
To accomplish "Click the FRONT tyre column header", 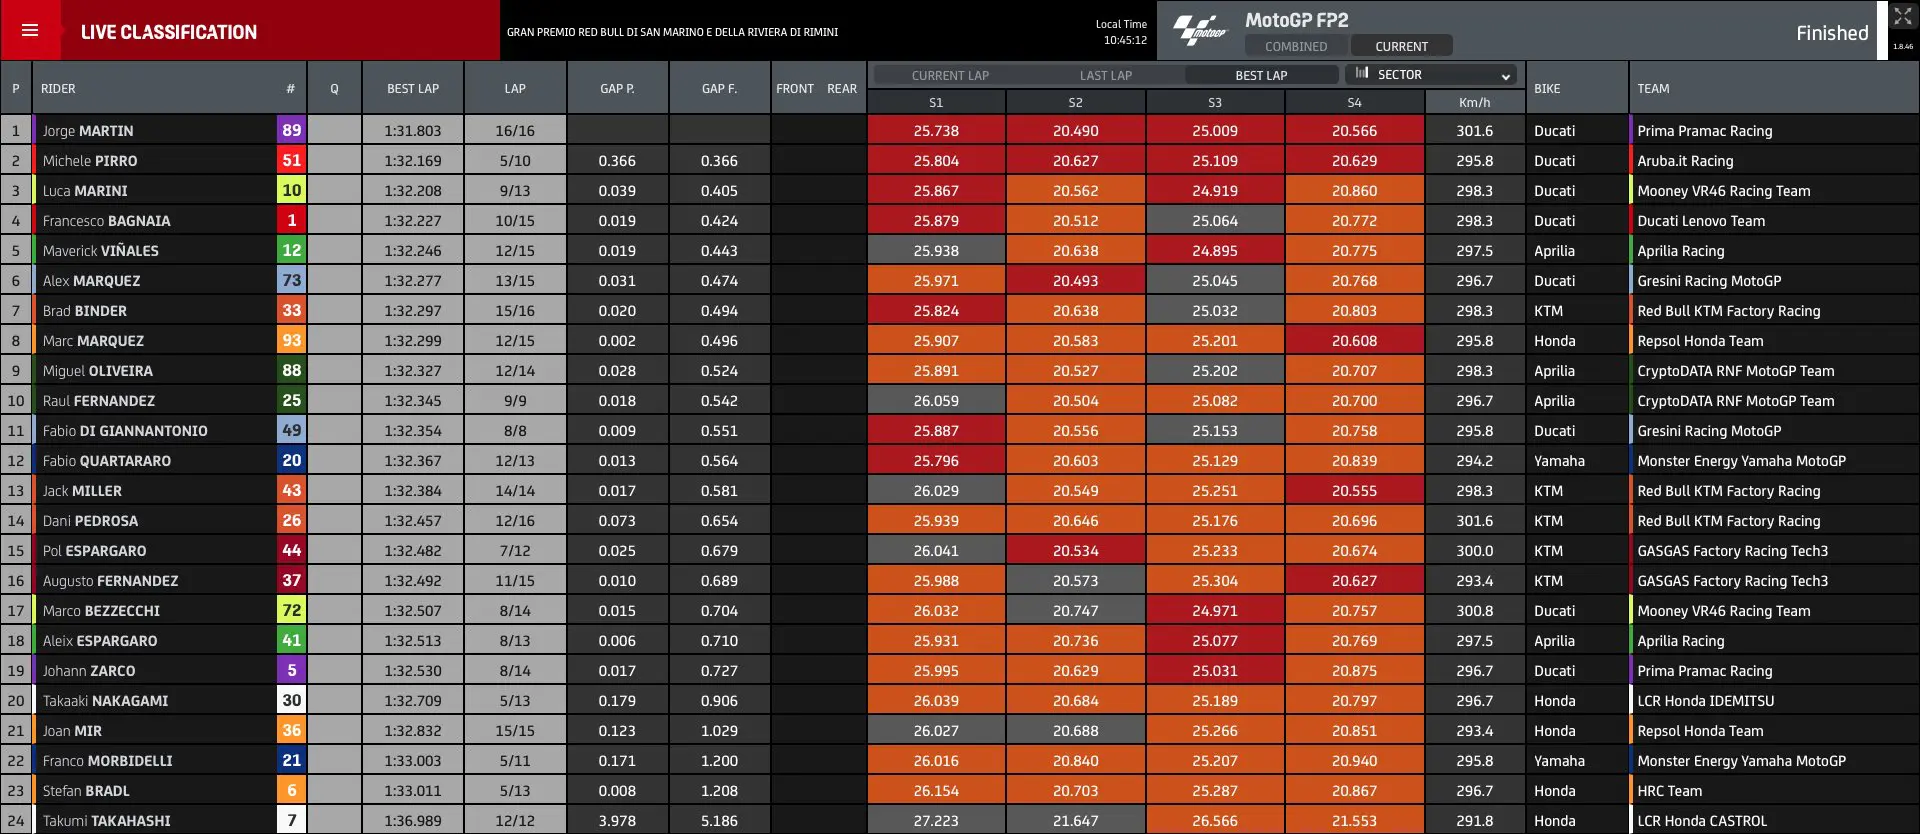I will point(795,88).
